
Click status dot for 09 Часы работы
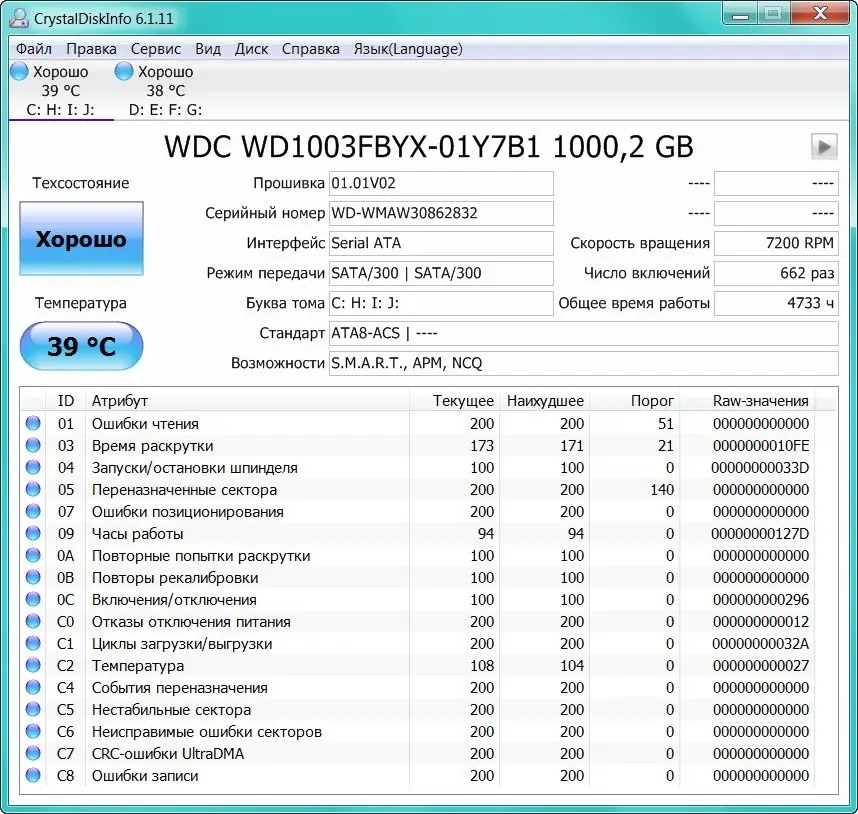pyautogui.click(x=33, y=533)
